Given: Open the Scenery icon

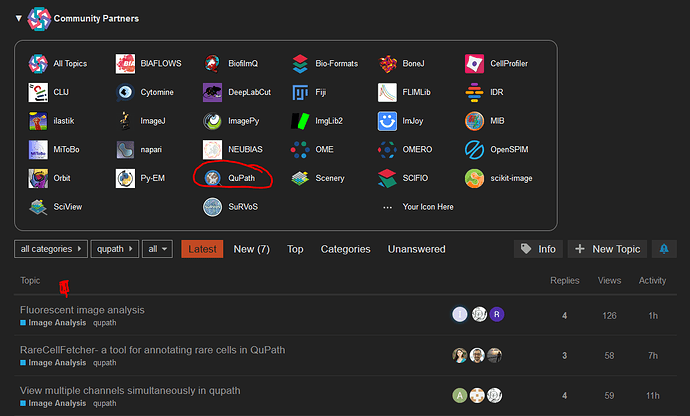Looking at the screenshot, I should click(x=300, y=178).
